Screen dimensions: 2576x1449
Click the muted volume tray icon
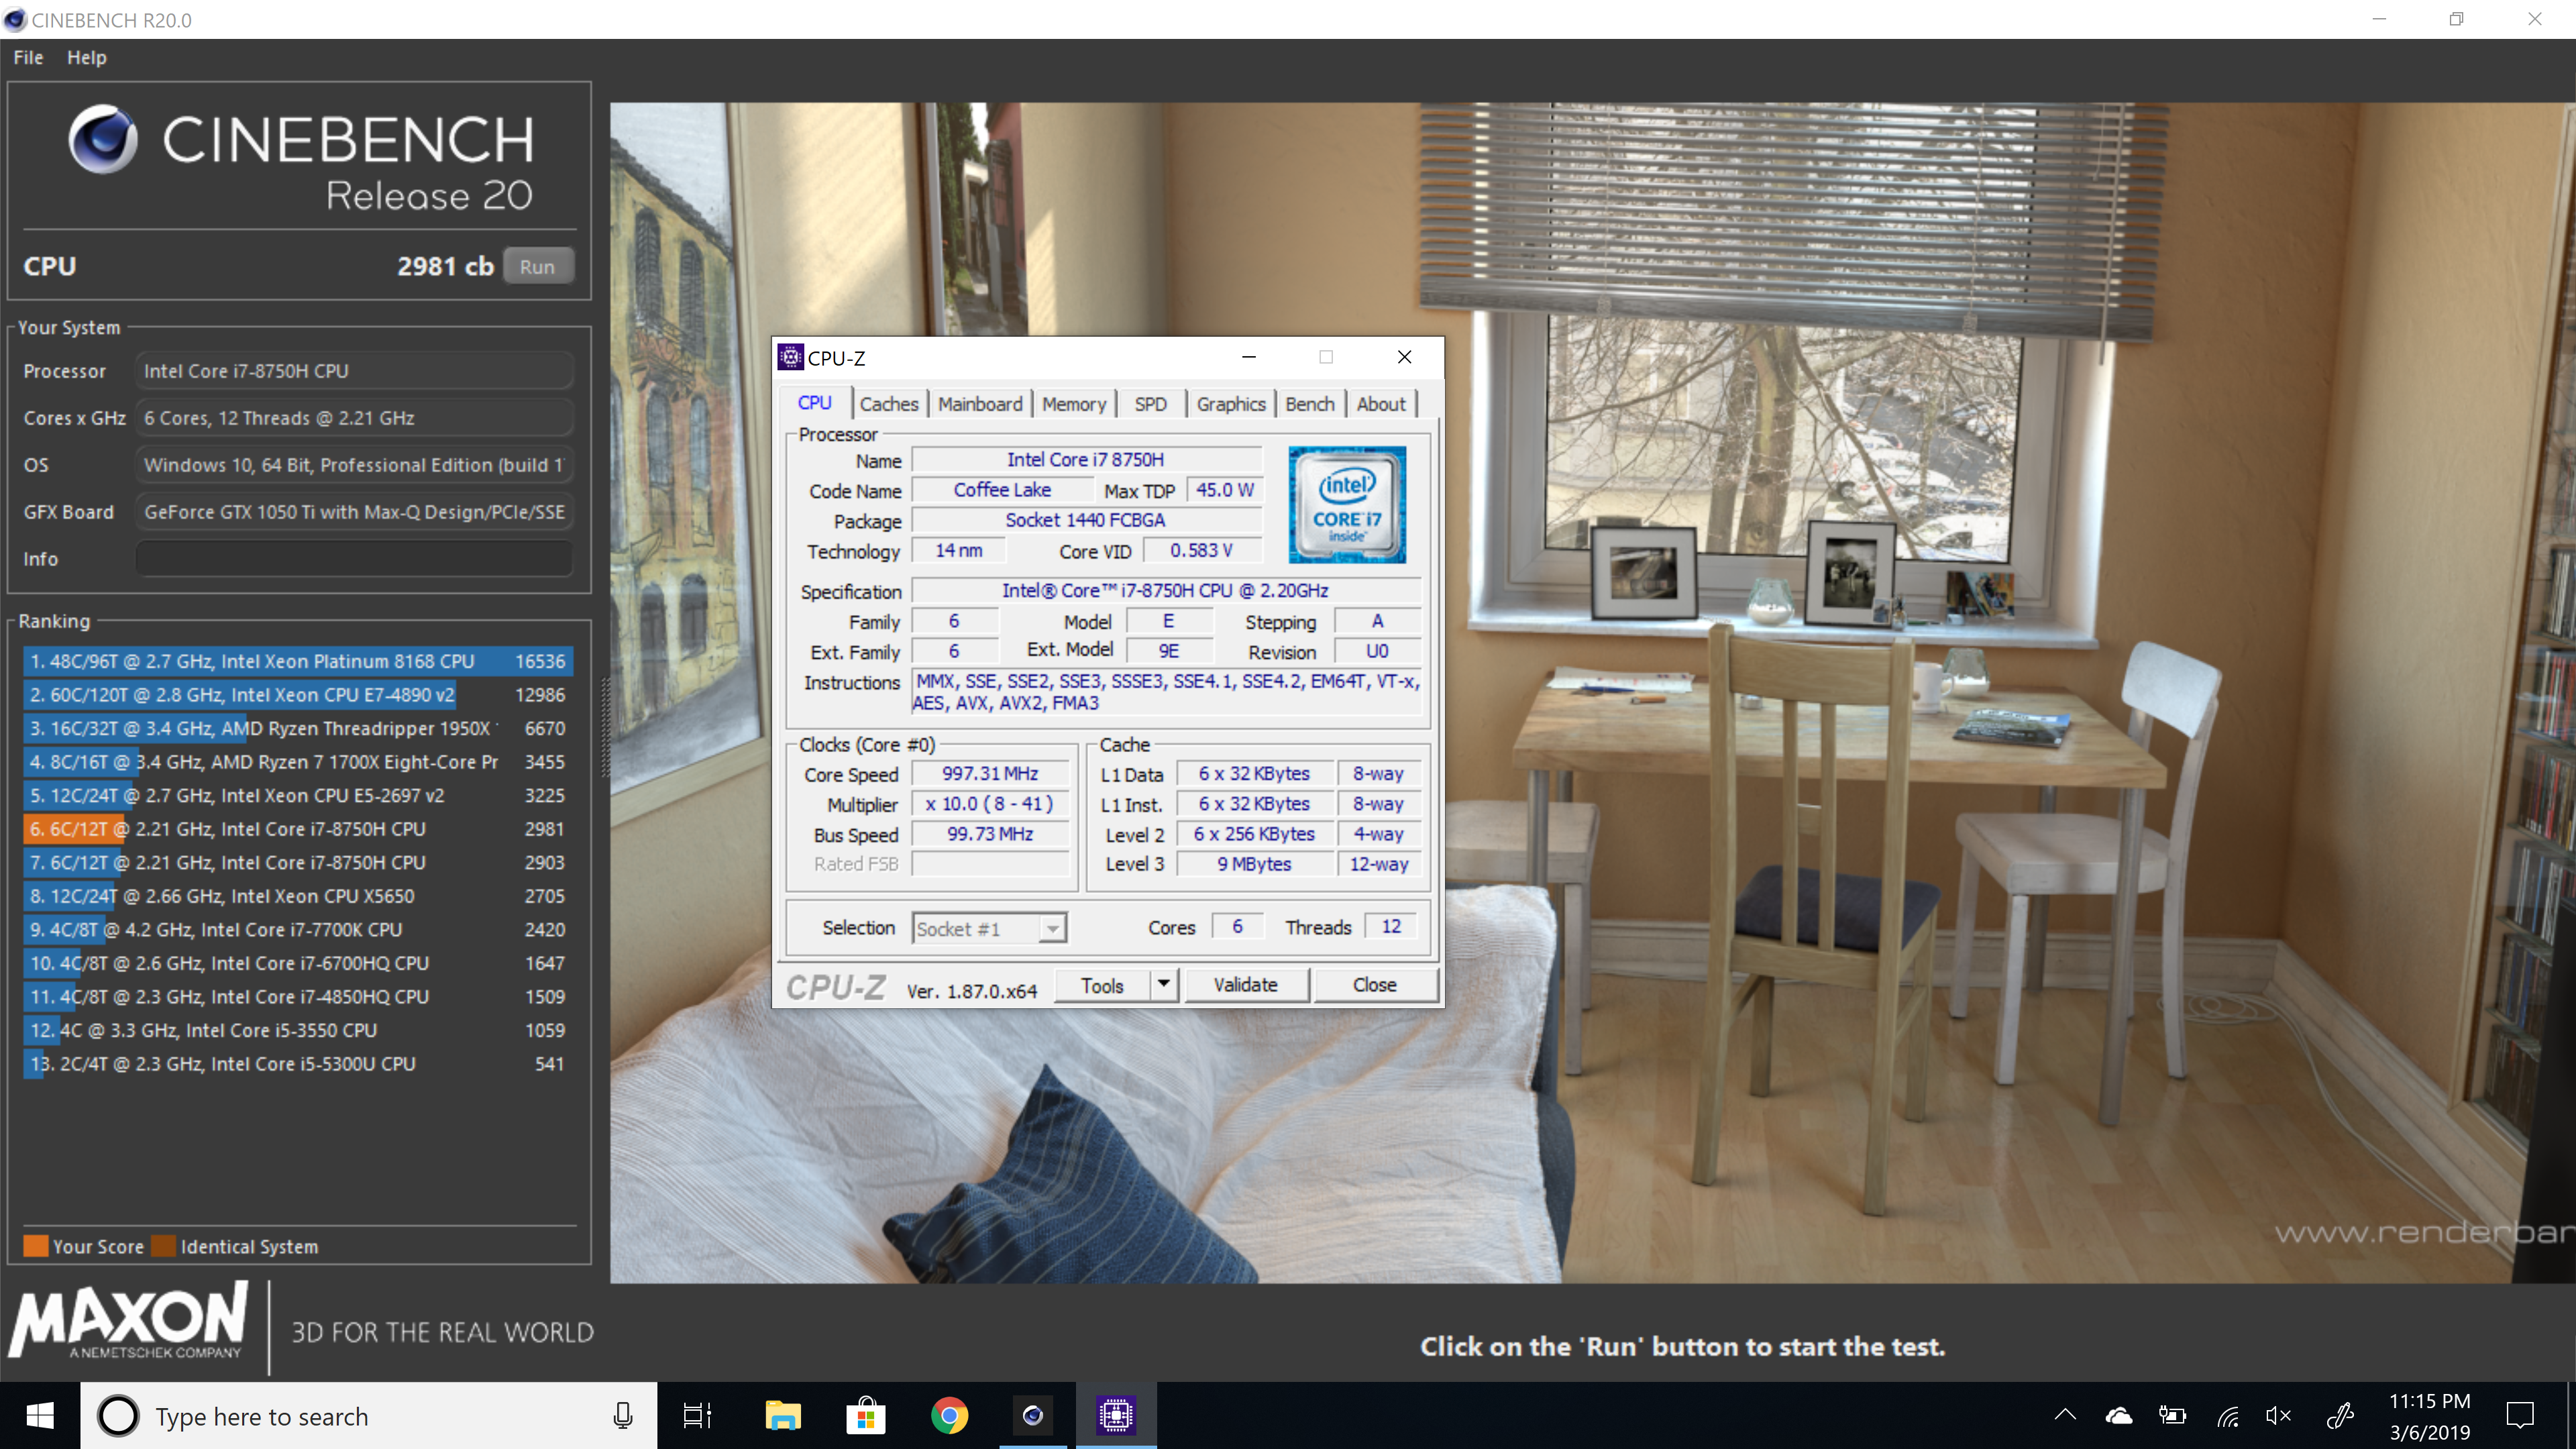coord(2279,1416)
